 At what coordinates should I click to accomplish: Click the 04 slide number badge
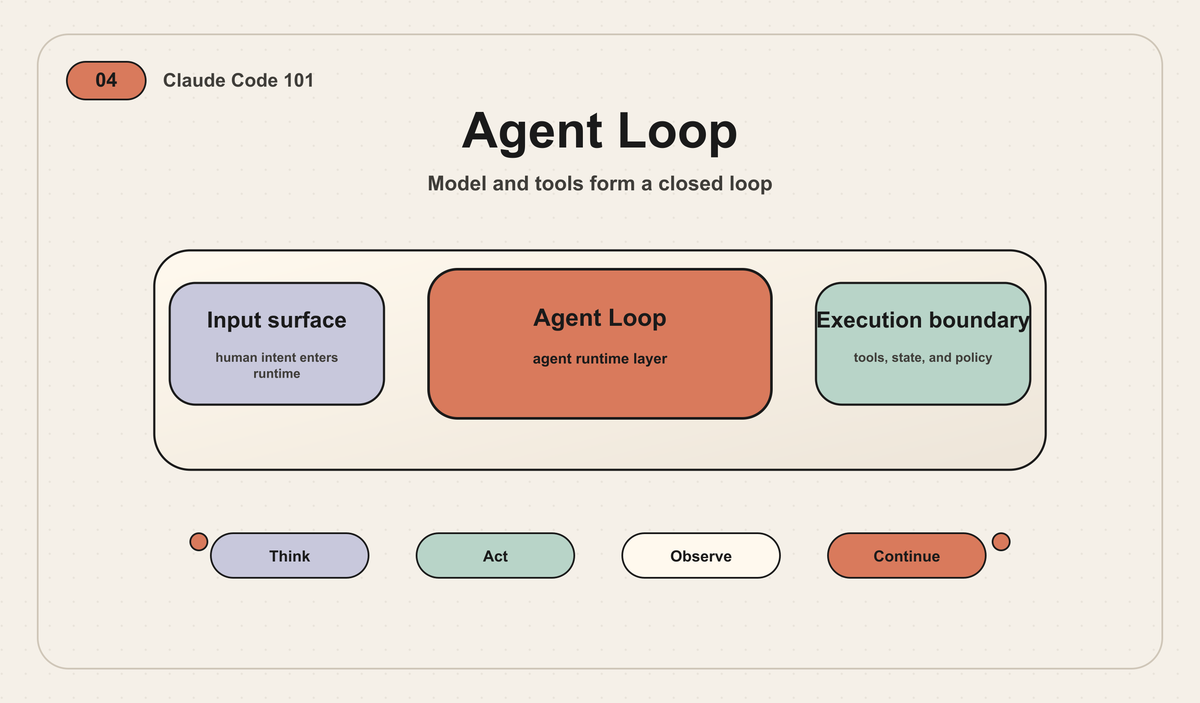pyautogui.click(x=106, y=81)
